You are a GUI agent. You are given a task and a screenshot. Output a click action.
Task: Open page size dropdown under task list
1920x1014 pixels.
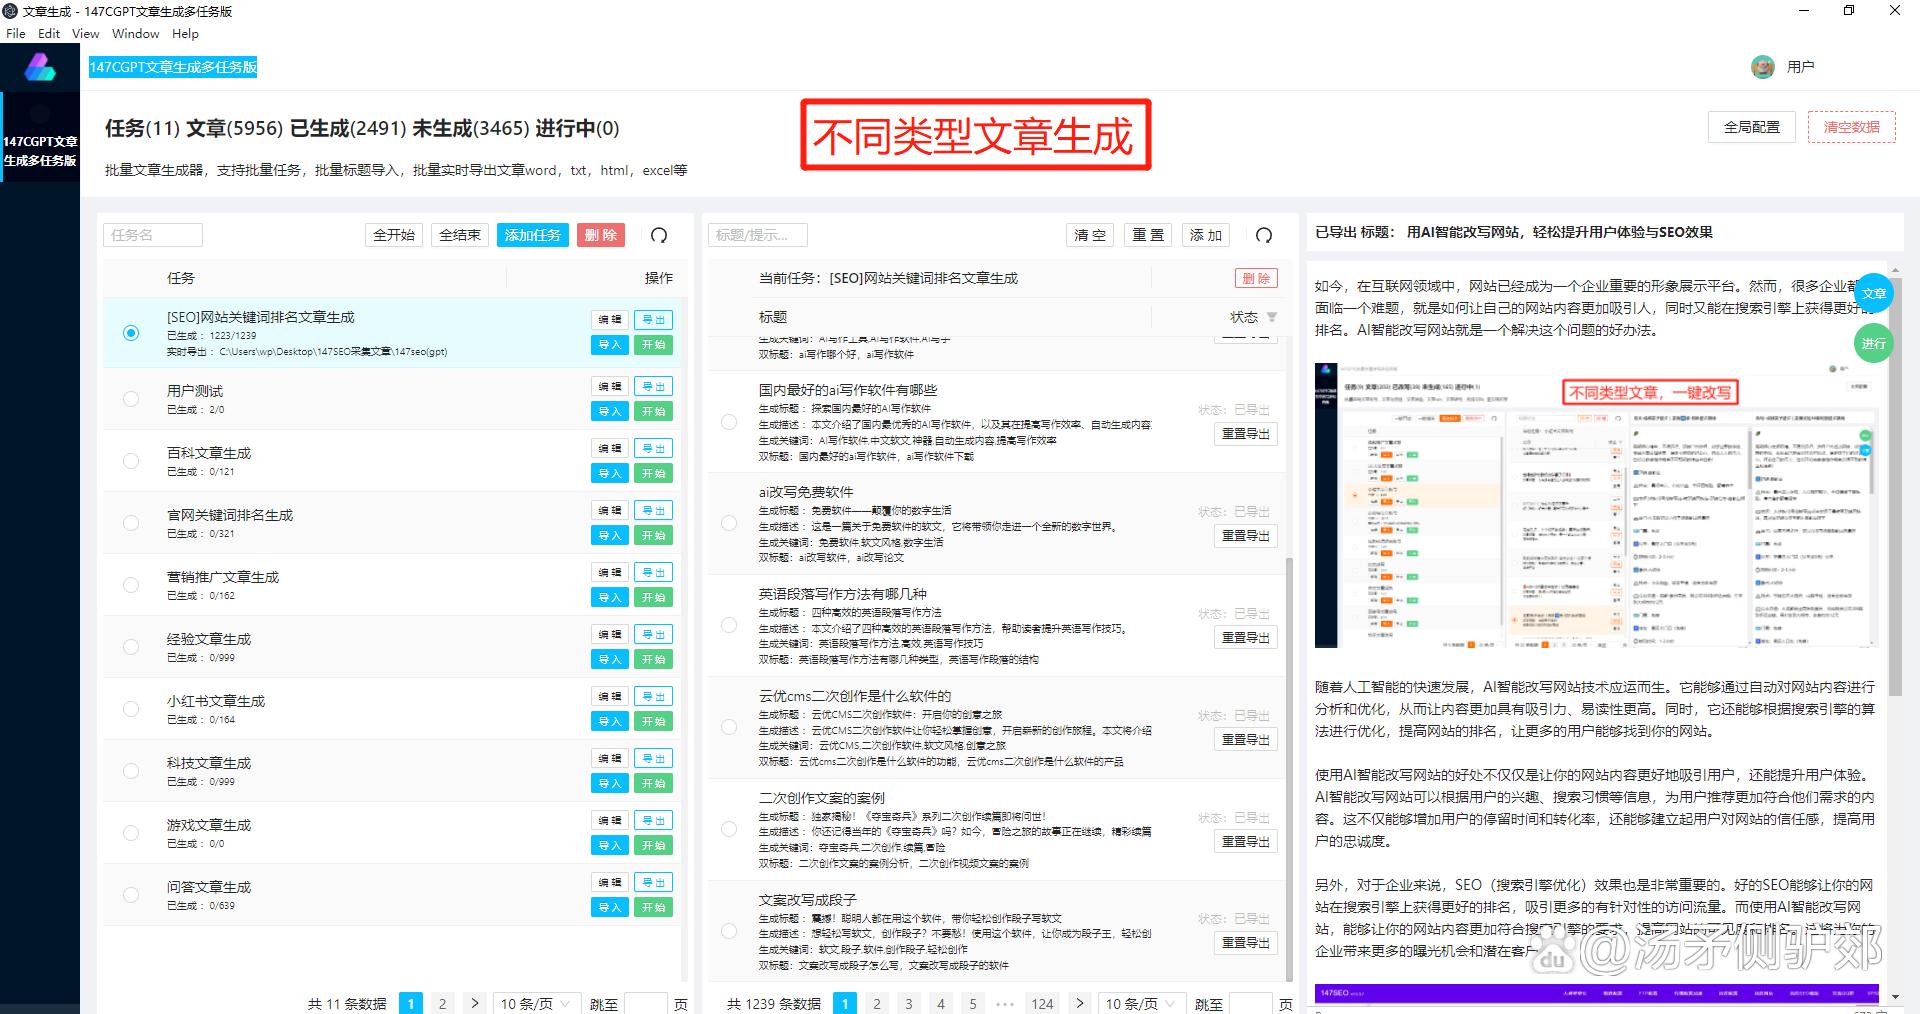click(534, 1003)
